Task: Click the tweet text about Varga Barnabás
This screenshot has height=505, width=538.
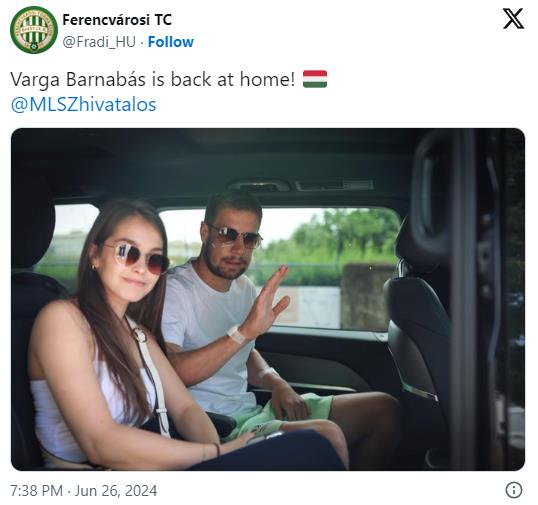Action: point(153,79)
